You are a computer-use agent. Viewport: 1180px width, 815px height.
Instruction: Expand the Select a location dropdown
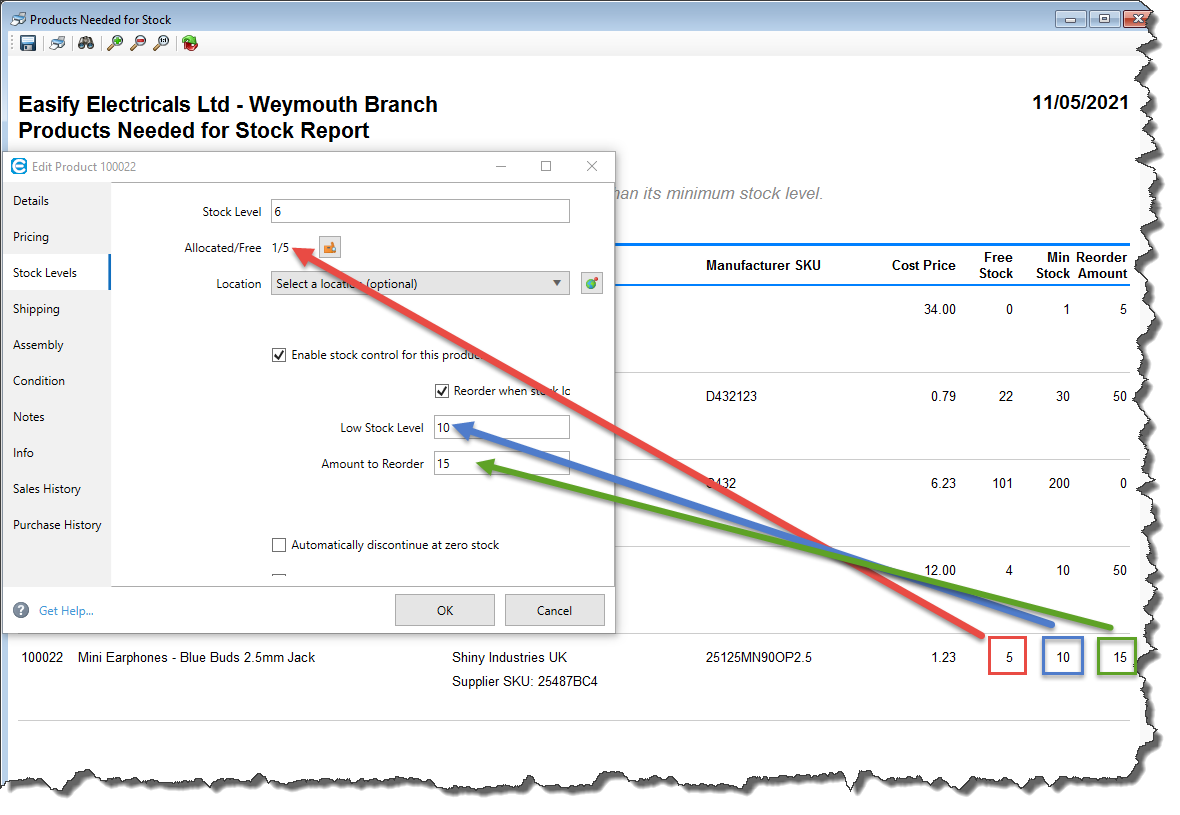point(420,284)
